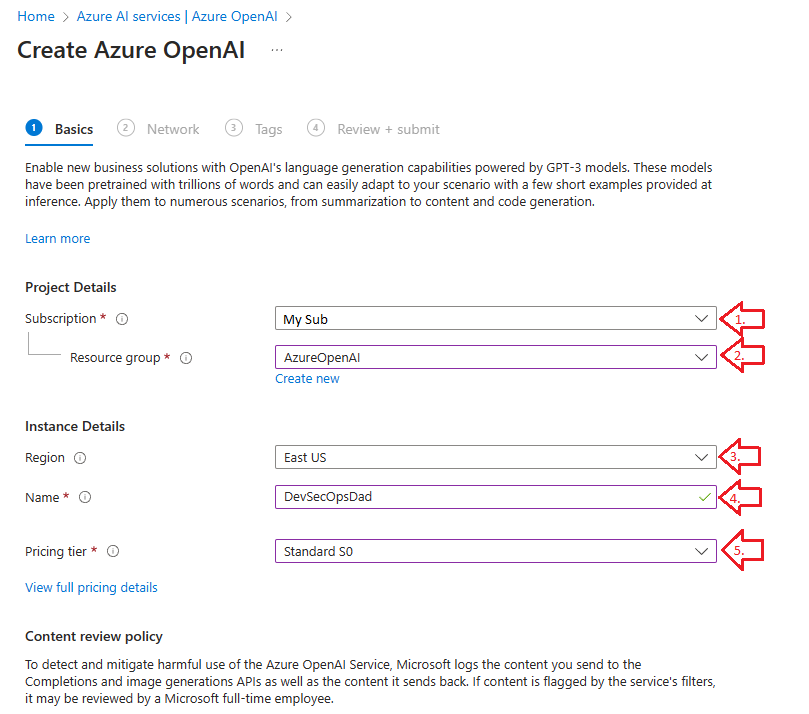Click the Resource group info icon
This screenshot has height=714, width=809.
[x=186, y=358]
